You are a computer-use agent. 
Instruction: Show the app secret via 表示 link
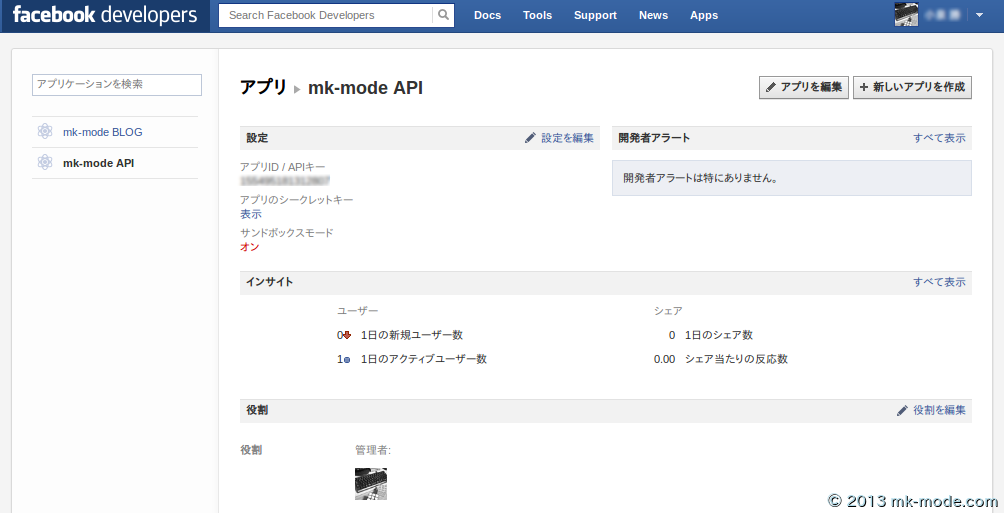(251, 214)
